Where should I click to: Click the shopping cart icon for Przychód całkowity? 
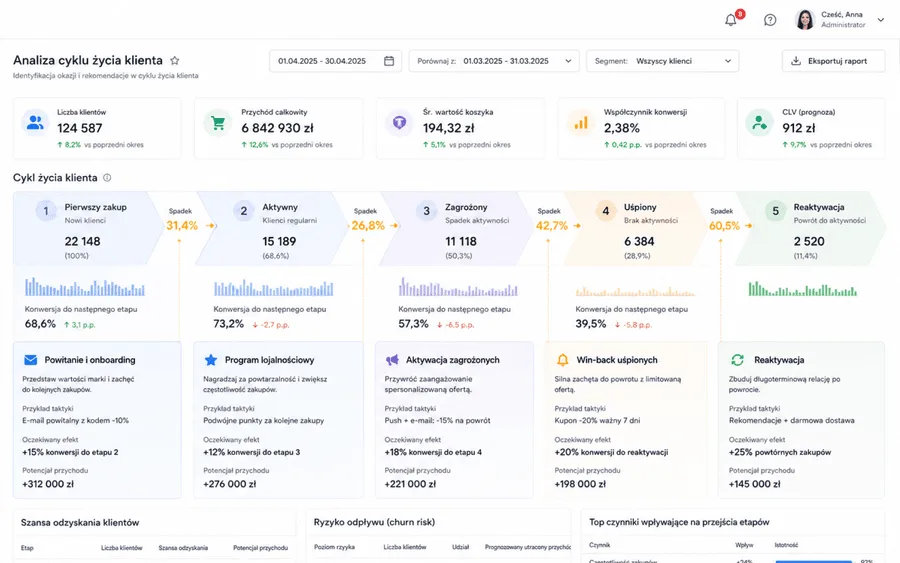tap(218, 123)
